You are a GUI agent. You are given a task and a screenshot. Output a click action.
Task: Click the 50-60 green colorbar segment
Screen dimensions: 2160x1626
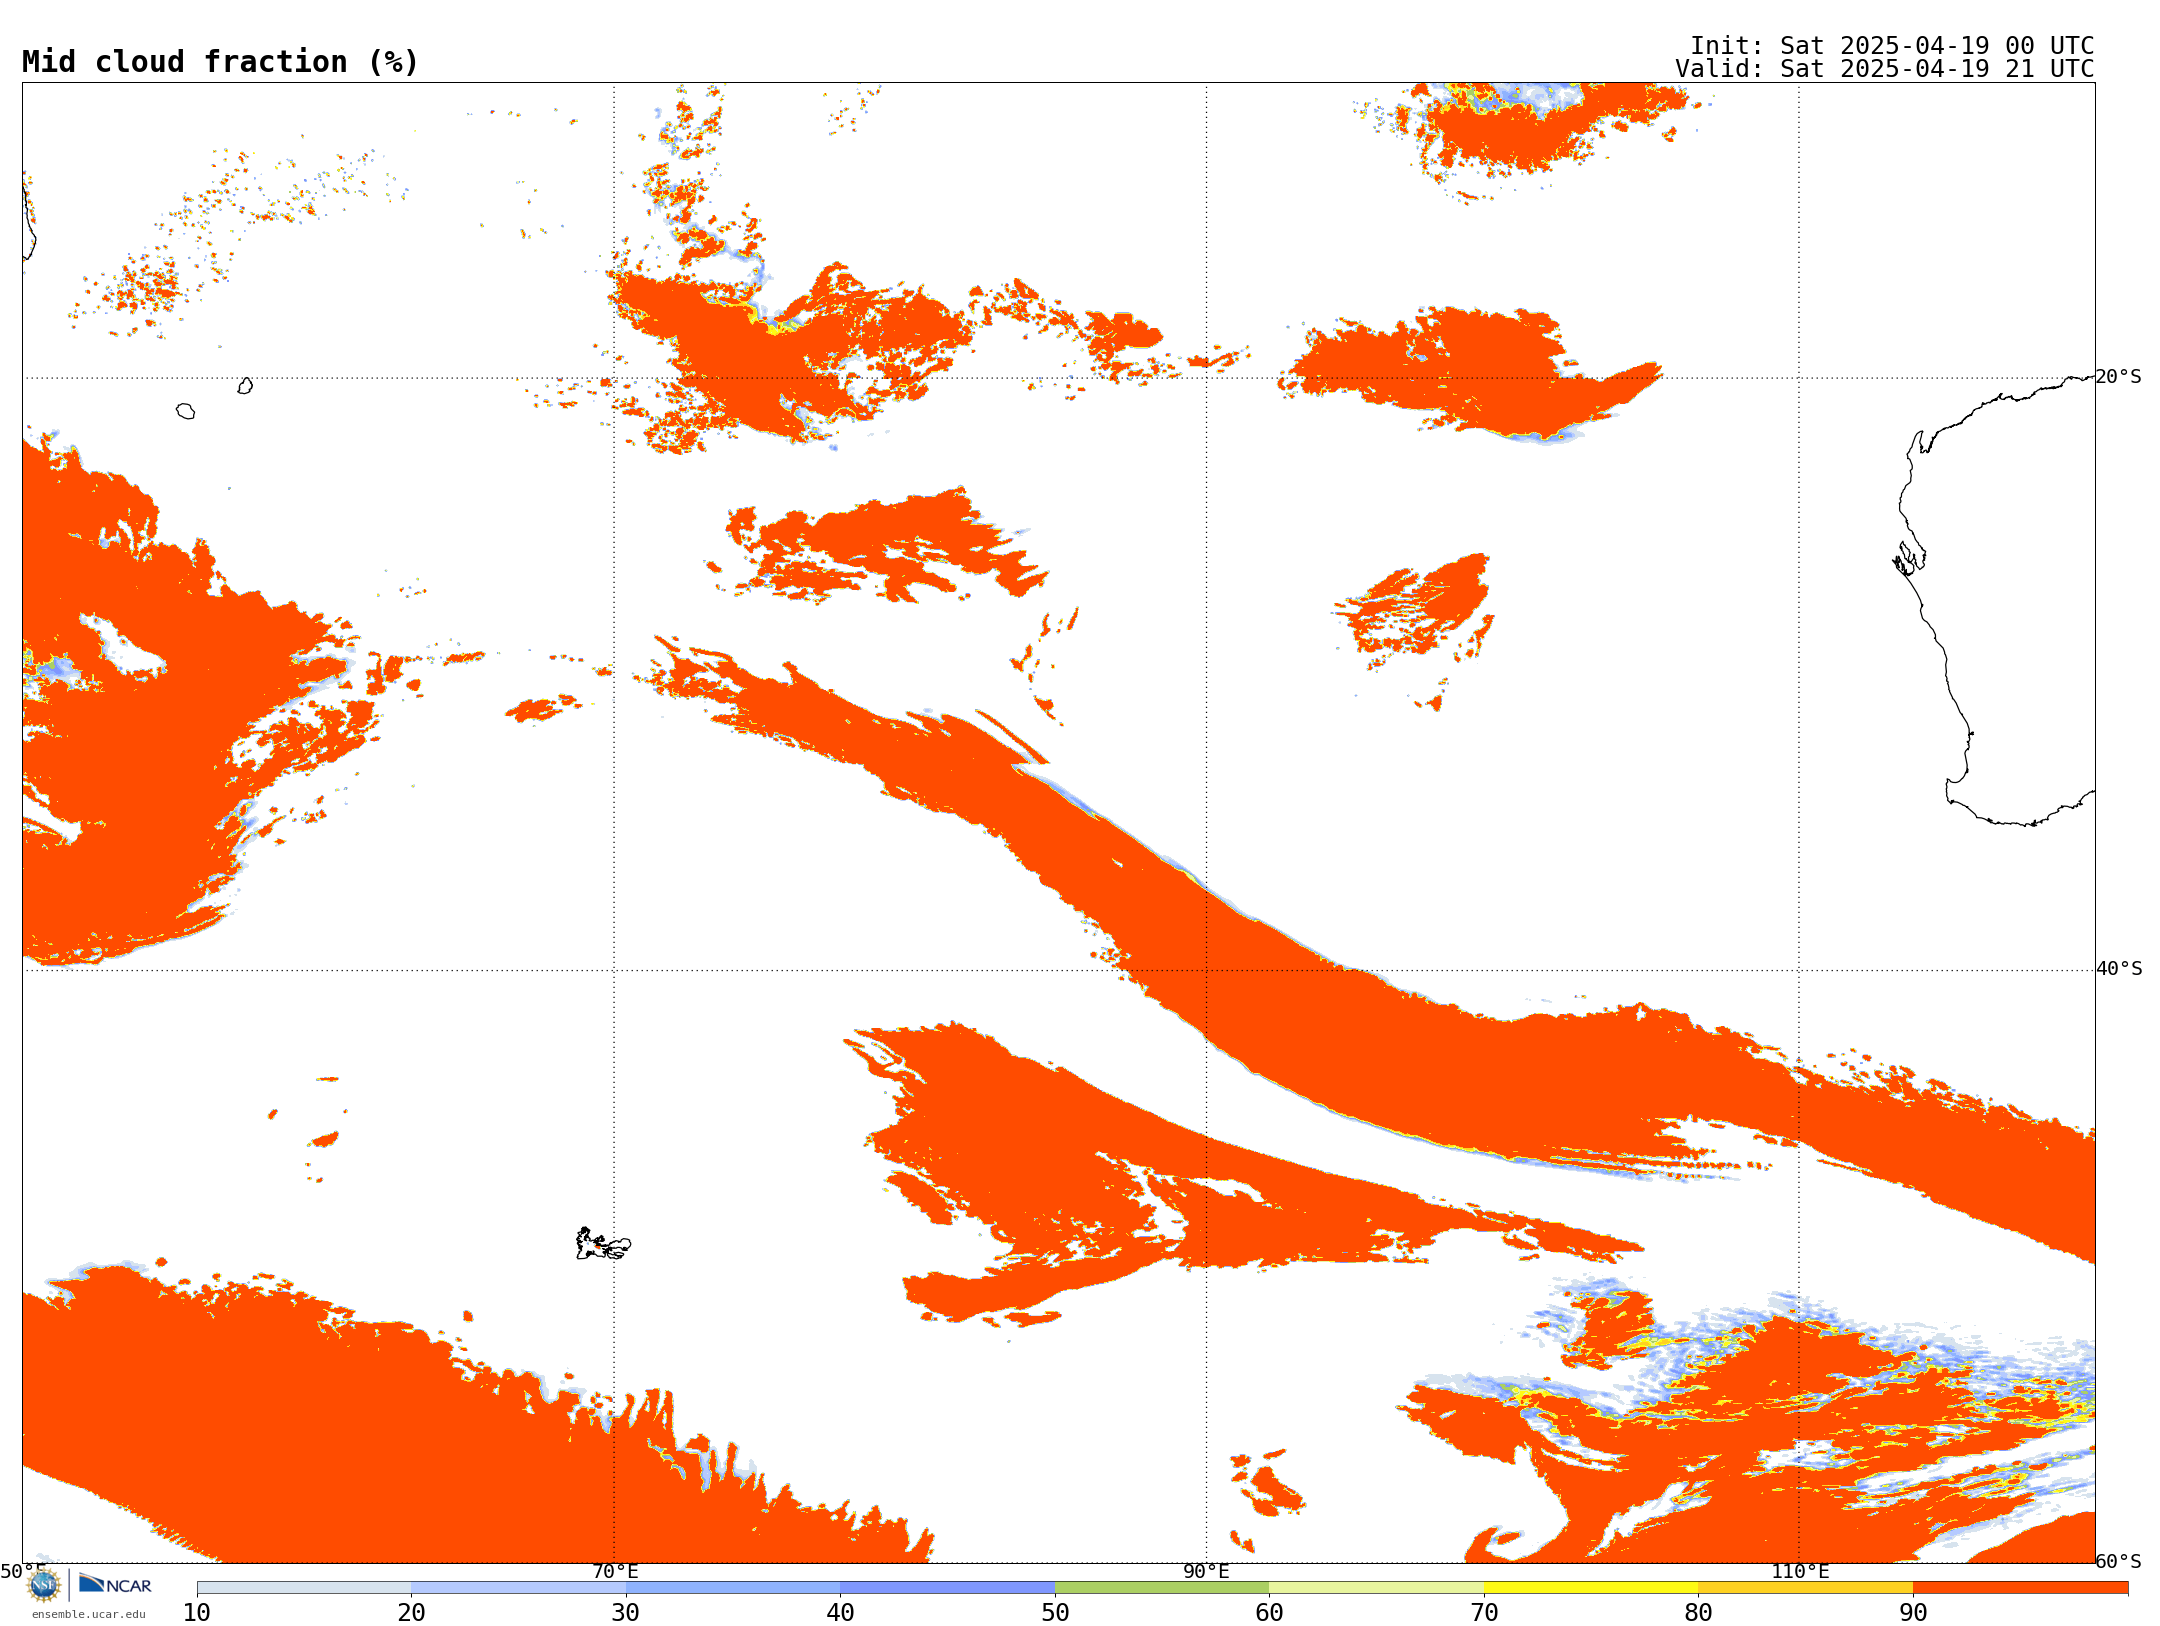point(1162,1588)
